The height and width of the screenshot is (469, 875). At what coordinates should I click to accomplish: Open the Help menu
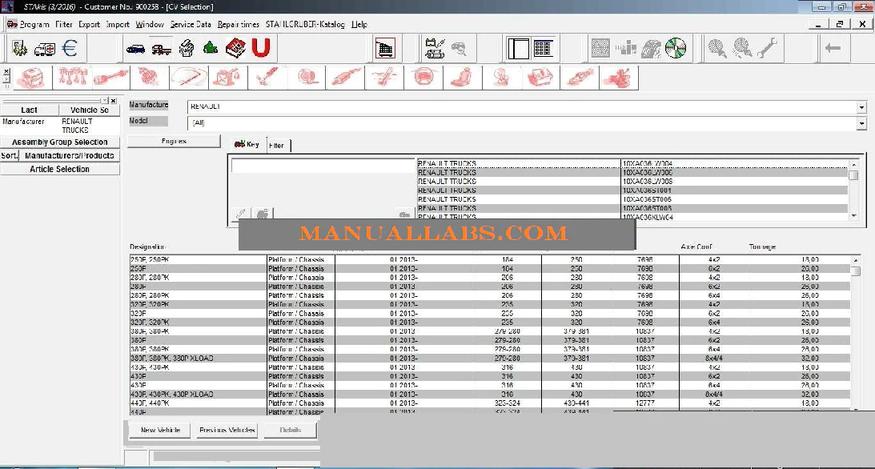pyautogui.click(x=359, y=25)
